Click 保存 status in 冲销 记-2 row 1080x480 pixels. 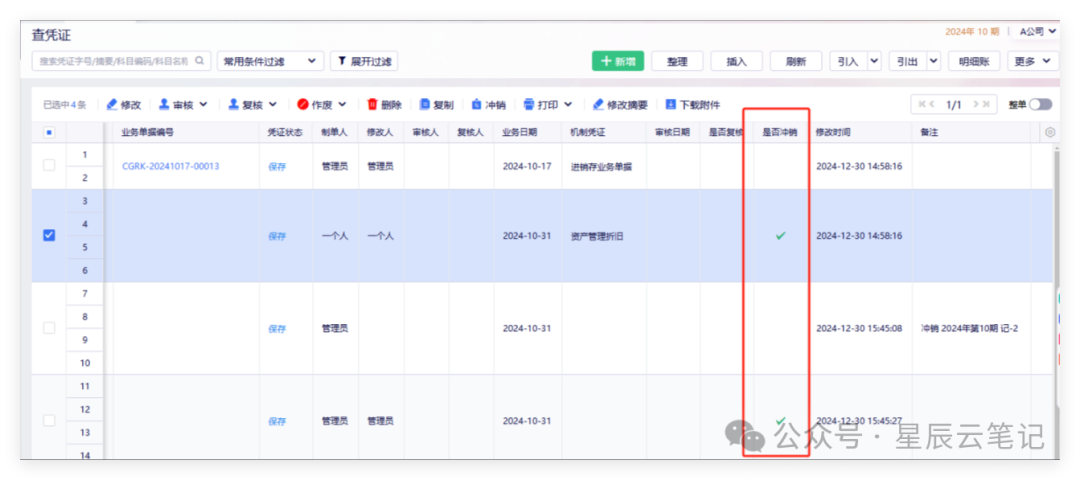(x=277, y=328)
